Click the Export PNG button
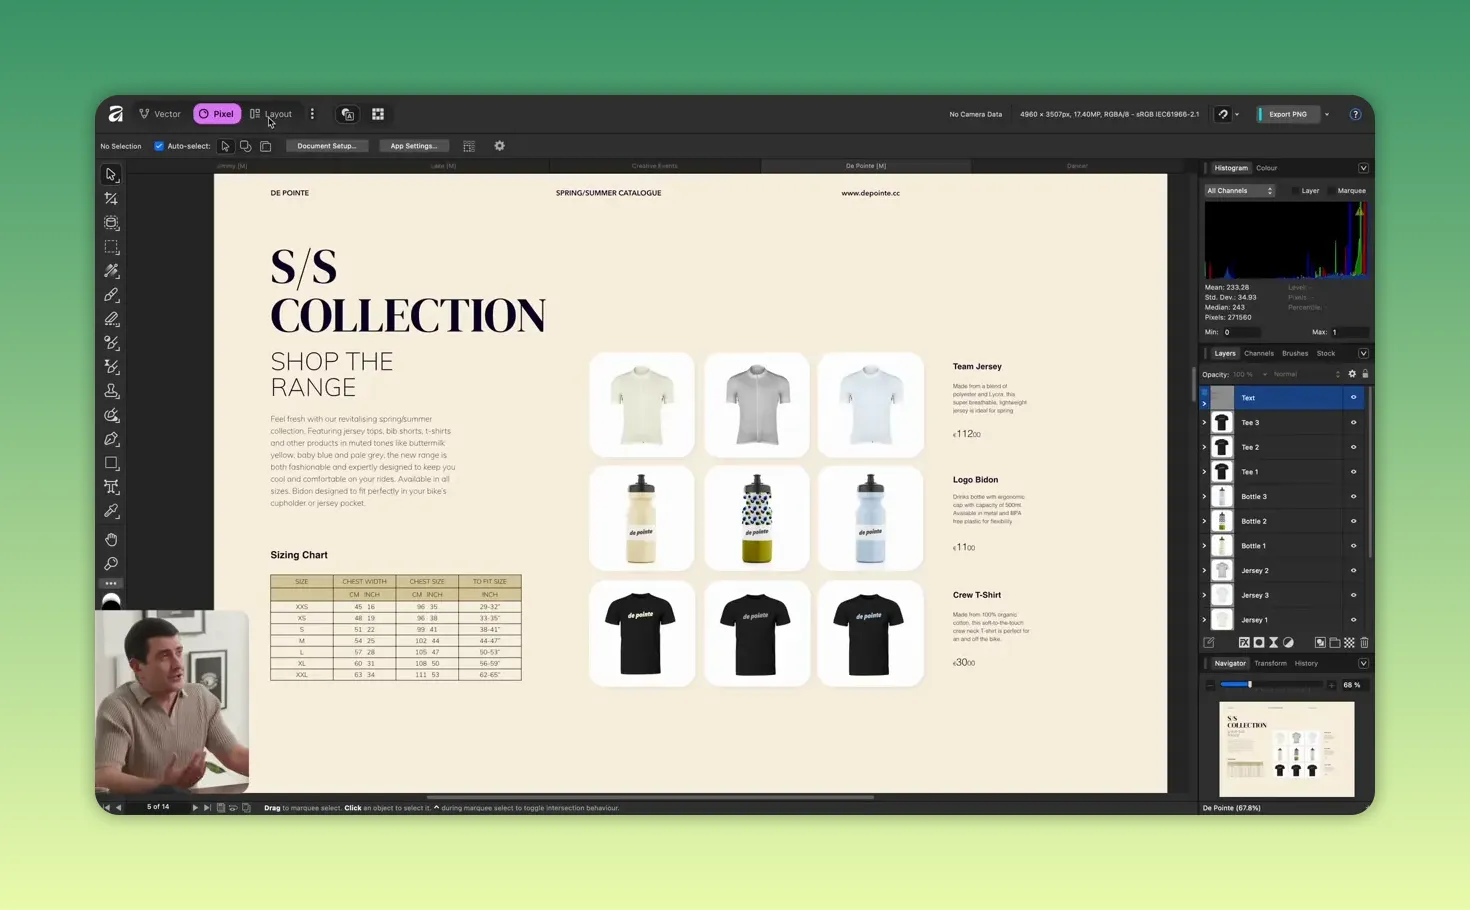 [x=1288, y=114]
